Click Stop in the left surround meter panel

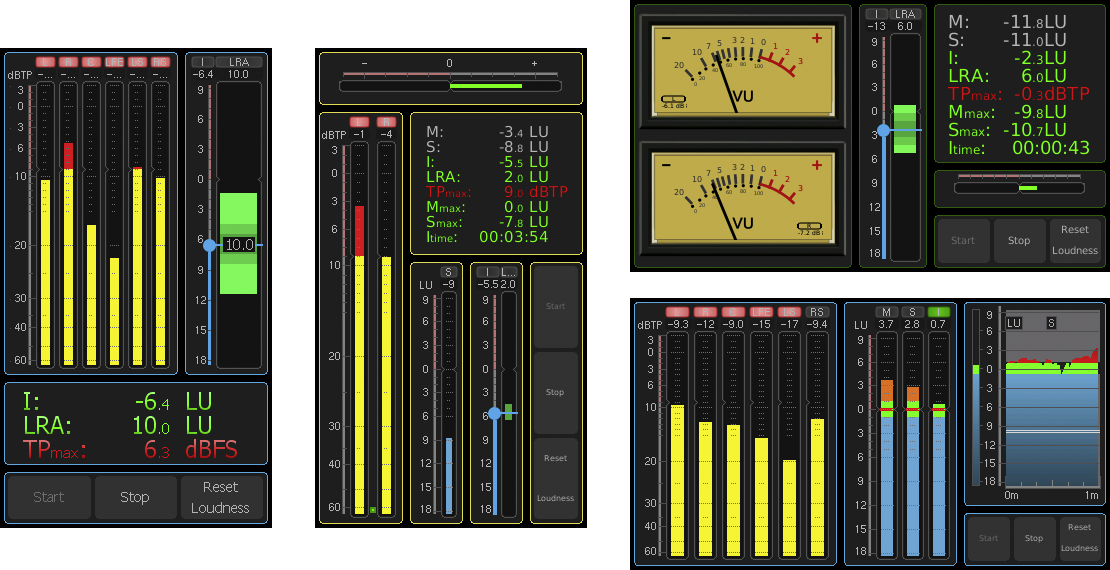[x=134, y=497]
